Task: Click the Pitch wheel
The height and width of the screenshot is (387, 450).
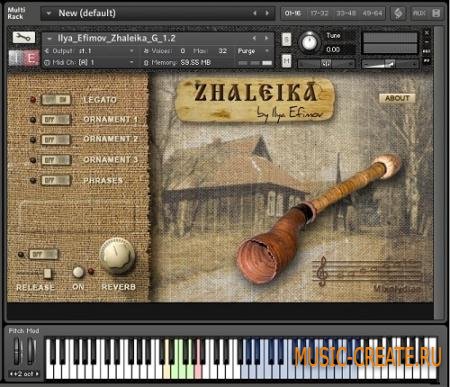Action: coord(17,351)
